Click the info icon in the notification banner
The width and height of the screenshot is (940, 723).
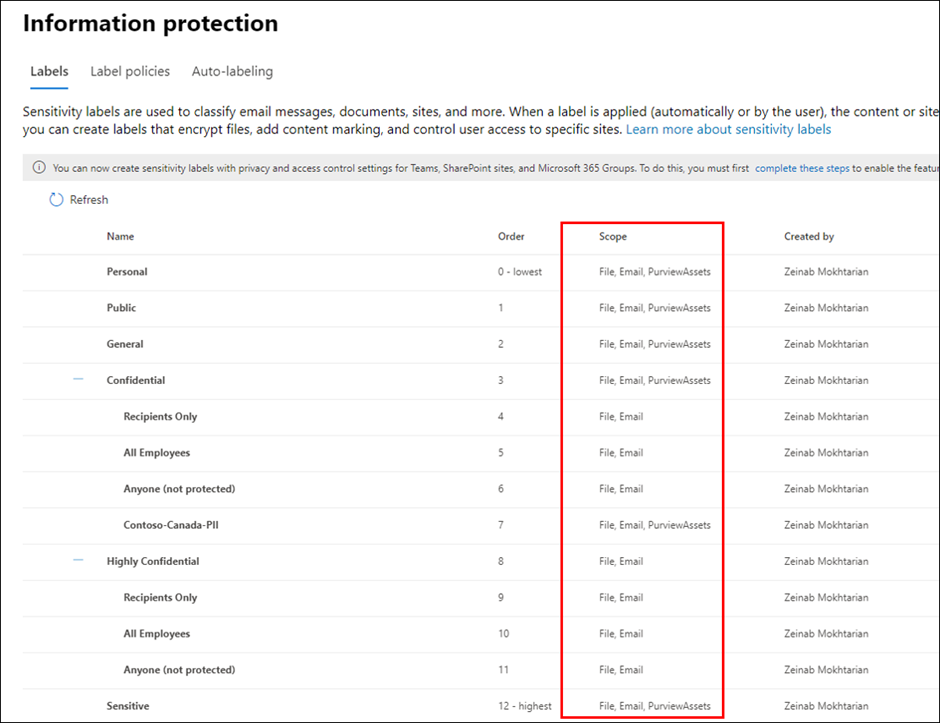coord(39,167)
